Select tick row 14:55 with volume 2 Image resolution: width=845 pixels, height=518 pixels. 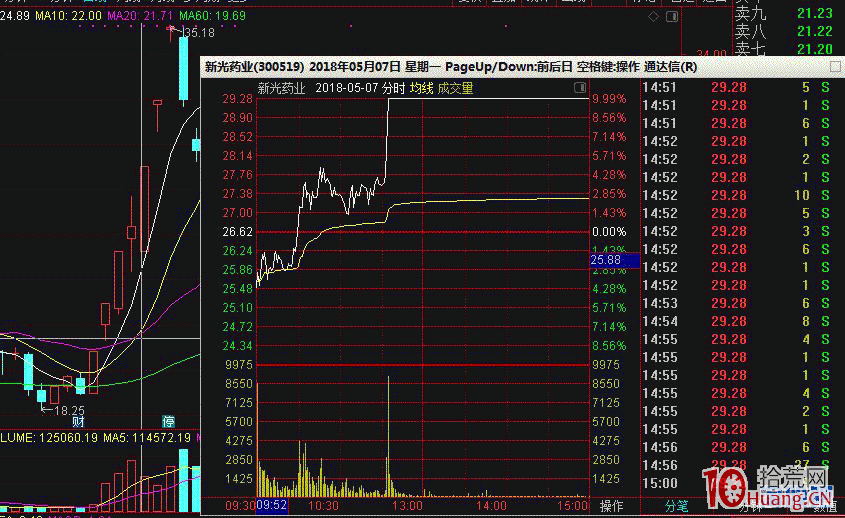point(737,411)
